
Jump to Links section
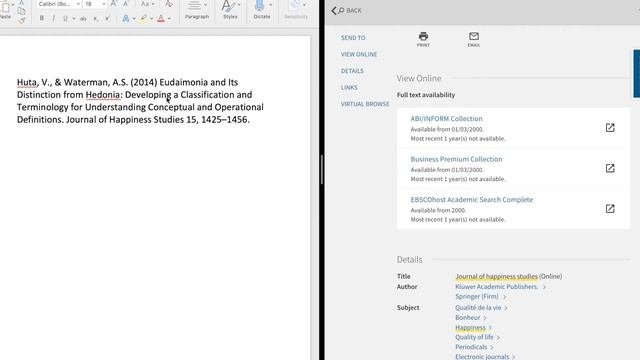pos(349,88)
